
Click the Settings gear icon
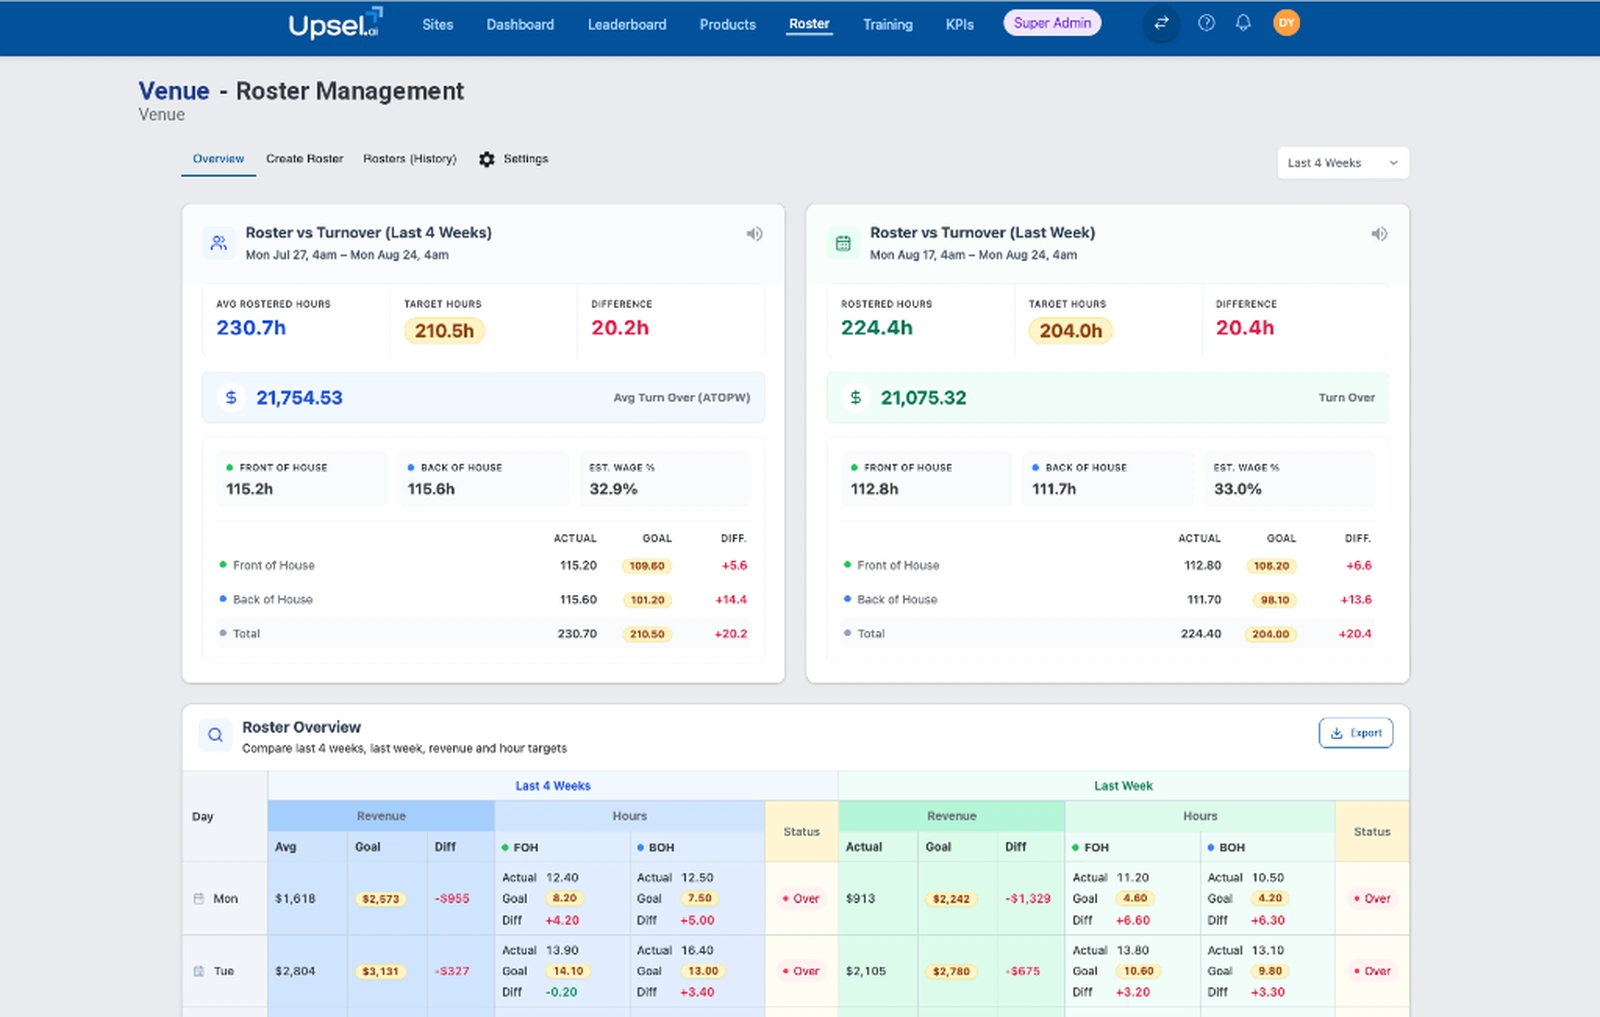point(486,159)
